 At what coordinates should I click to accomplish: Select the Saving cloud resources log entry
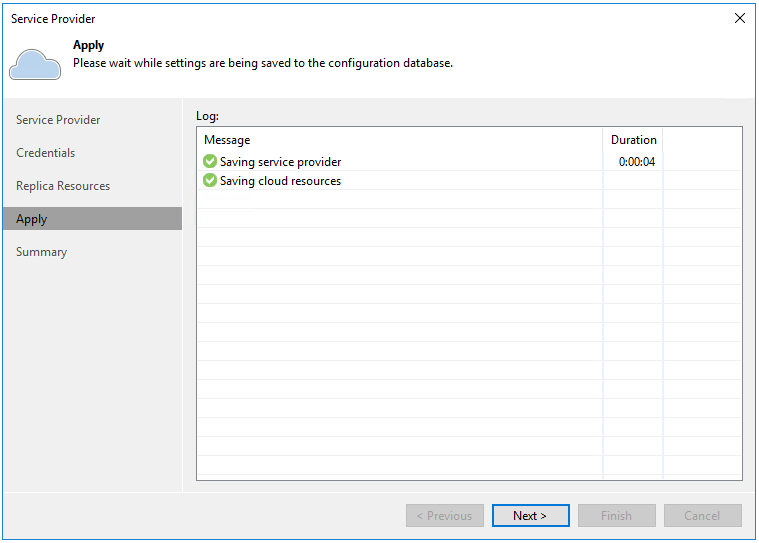(281, 181)
